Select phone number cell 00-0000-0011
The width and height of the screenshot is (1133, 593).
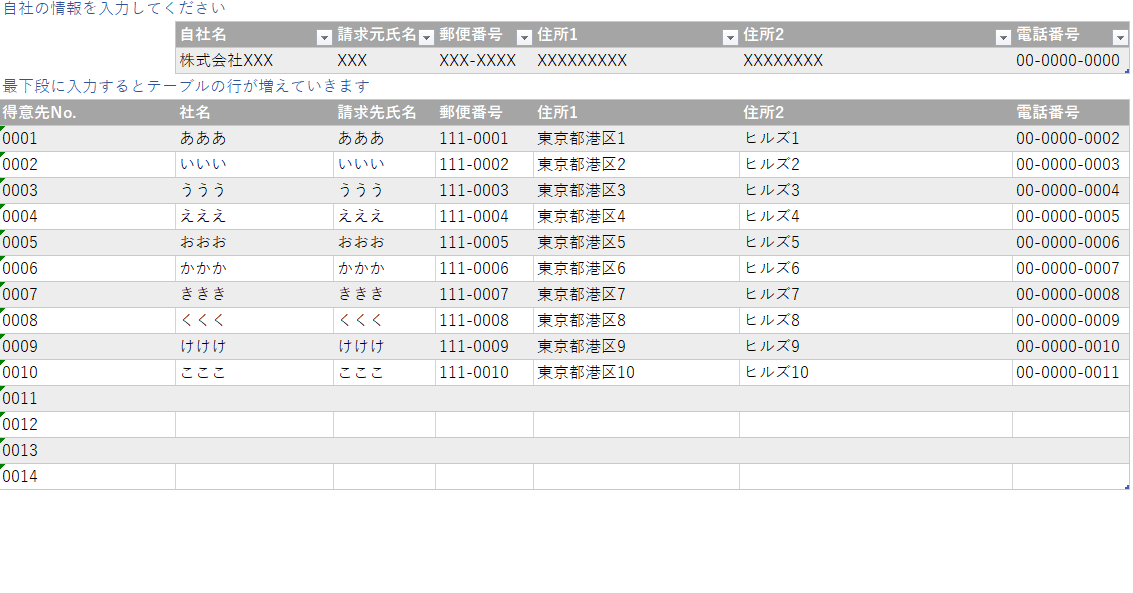[x=1067, y=372]
